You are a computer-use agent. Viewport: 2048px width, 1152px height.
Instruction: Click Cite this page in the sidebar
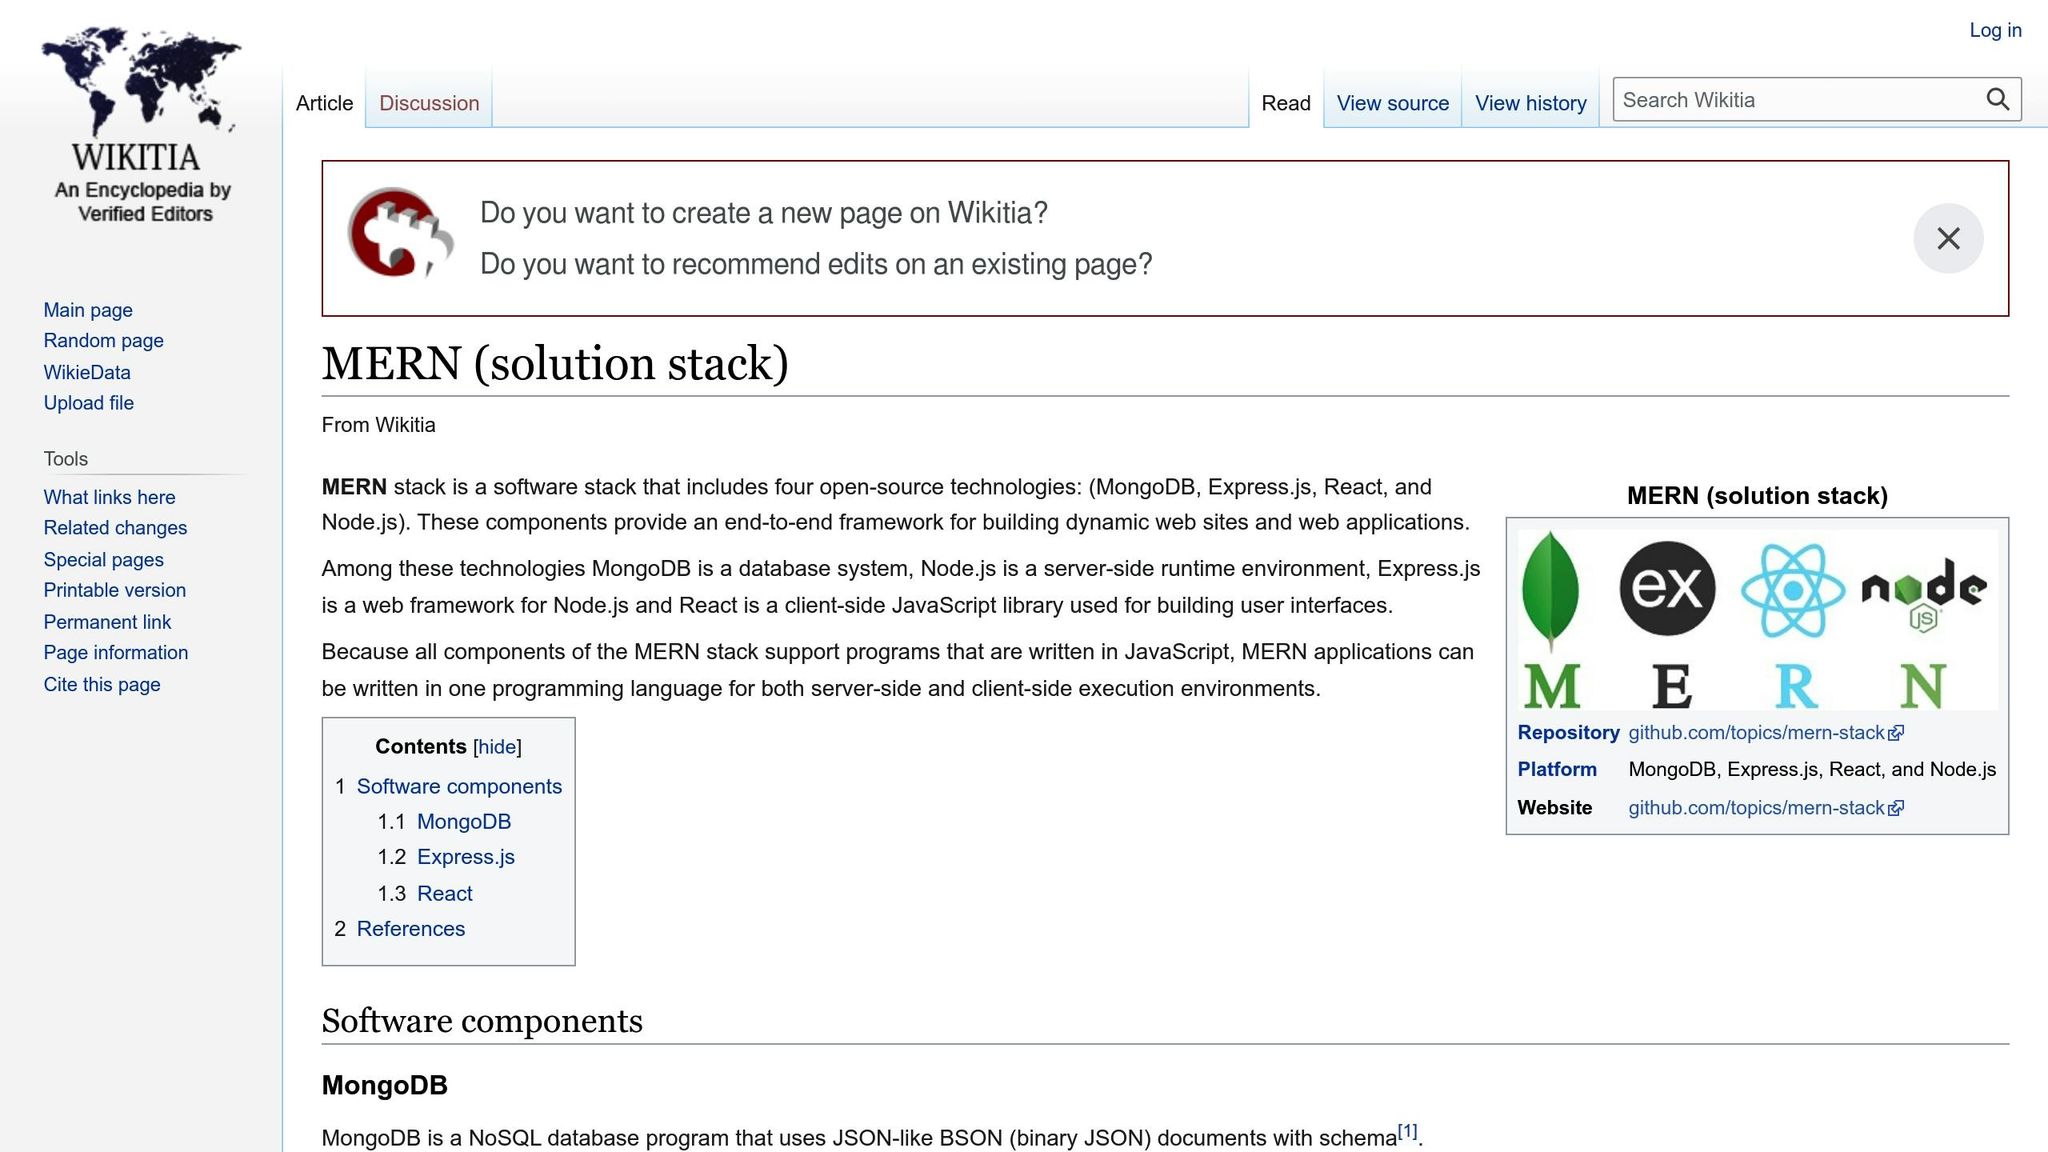(101, 684)
